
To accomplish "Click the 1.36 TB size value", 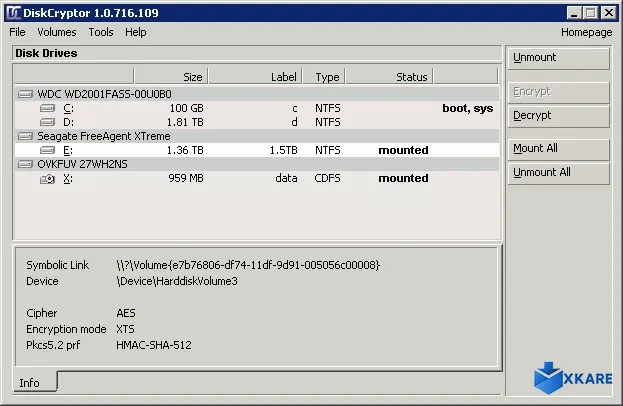I will pyautogui.click(x=185, y=150).
